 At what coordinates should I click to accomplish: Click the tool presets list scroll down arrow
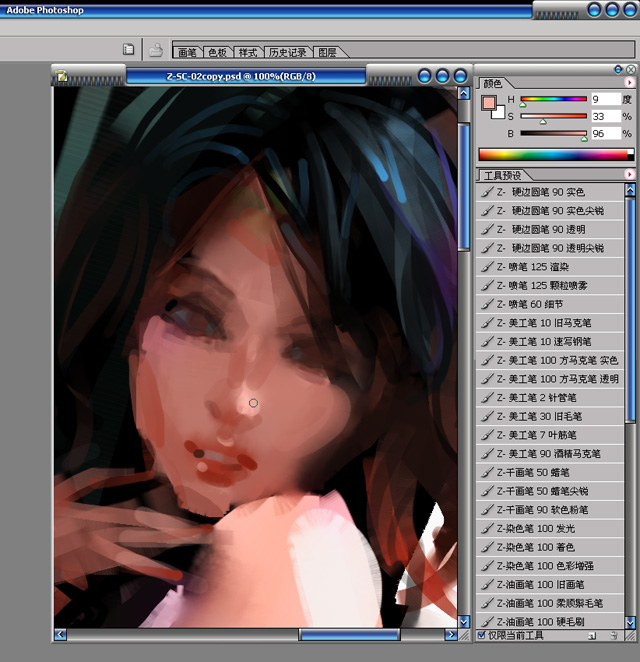pos(630,622)
